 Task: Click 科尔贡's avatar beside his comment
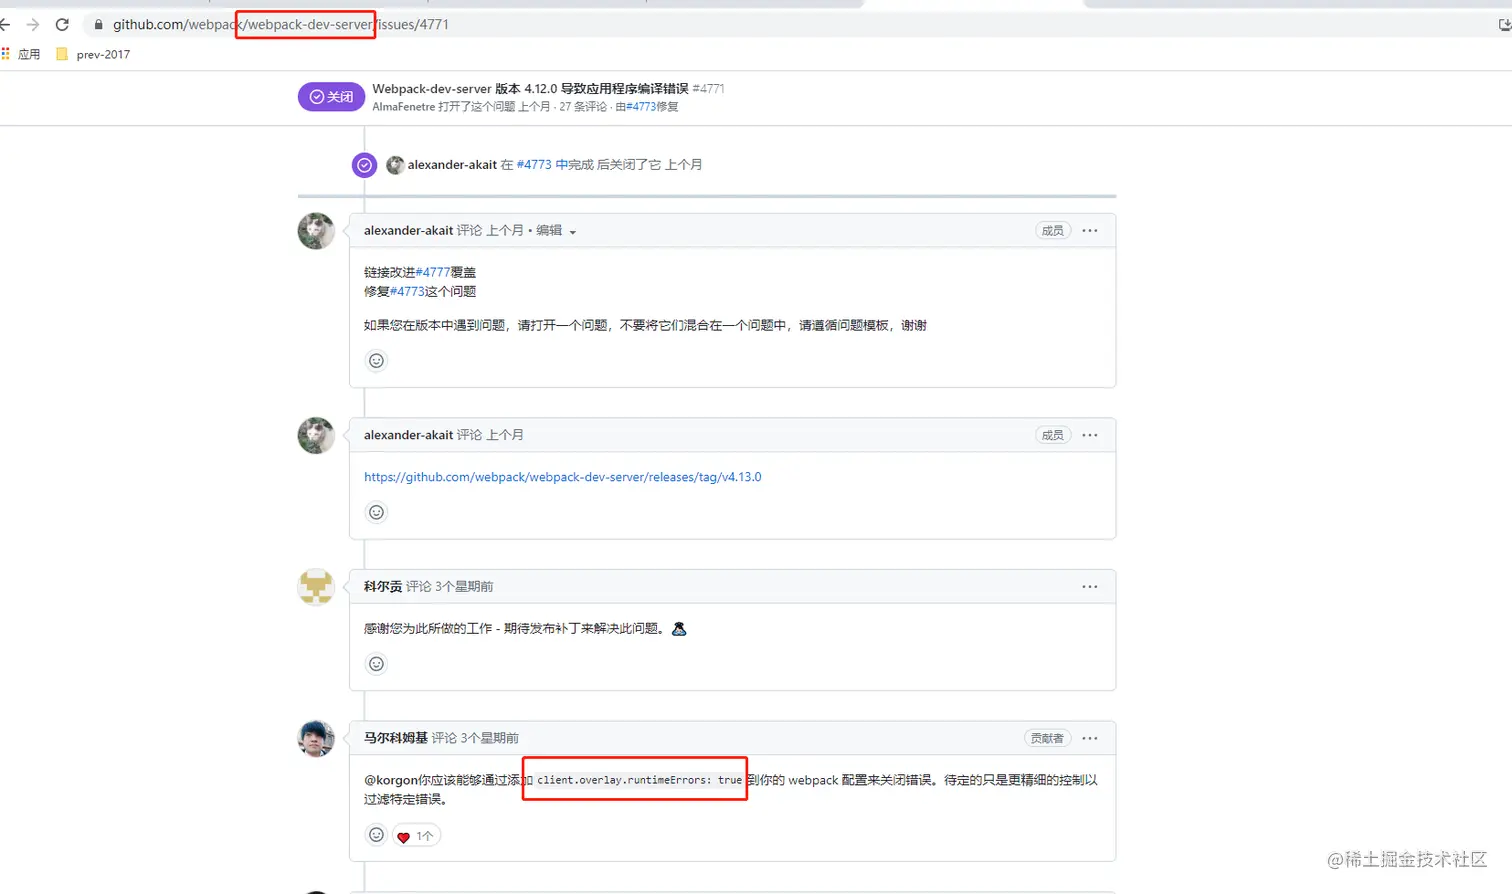[x=315, y=587]
